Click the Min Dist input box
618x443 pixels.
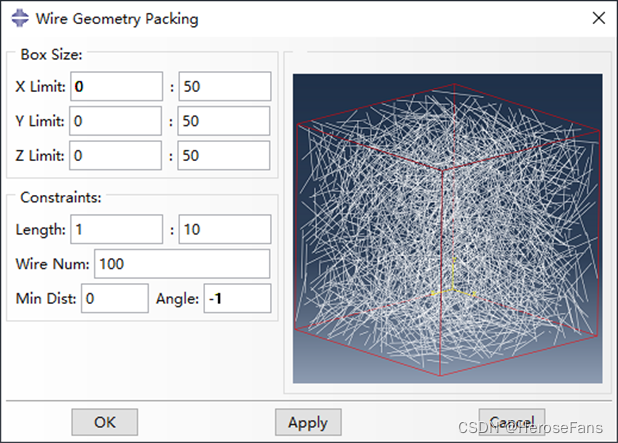coord(114,298)
